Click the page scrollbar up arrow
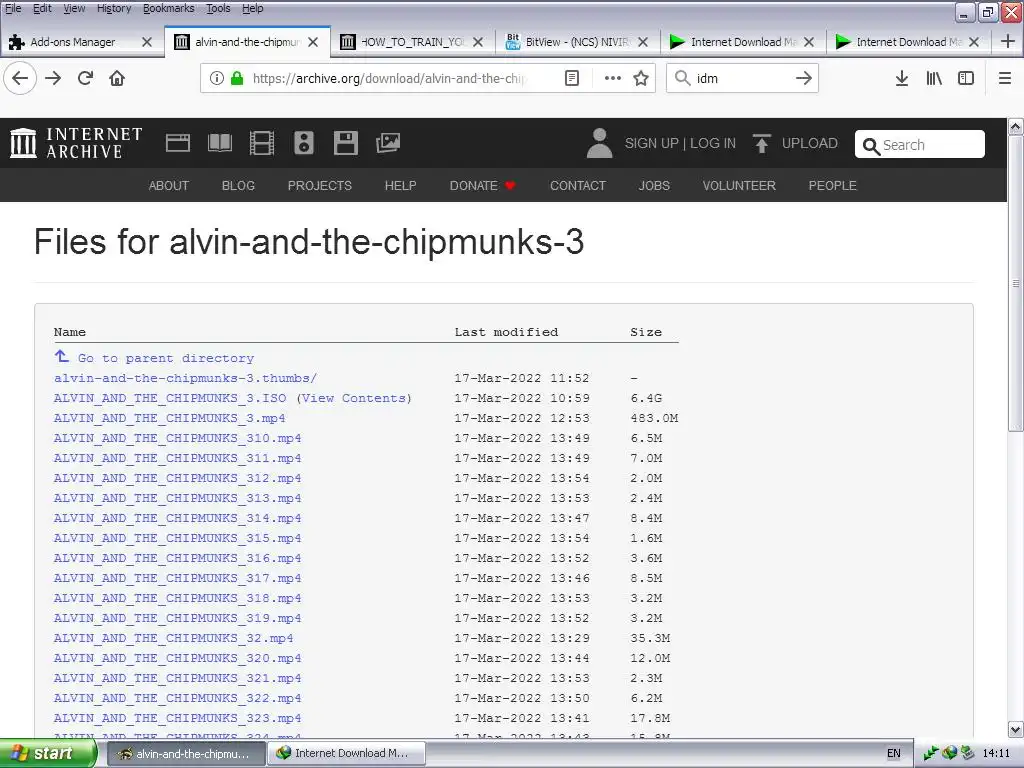The width and height of the screenshot is (1024, 768). [x=1016, y=127]
